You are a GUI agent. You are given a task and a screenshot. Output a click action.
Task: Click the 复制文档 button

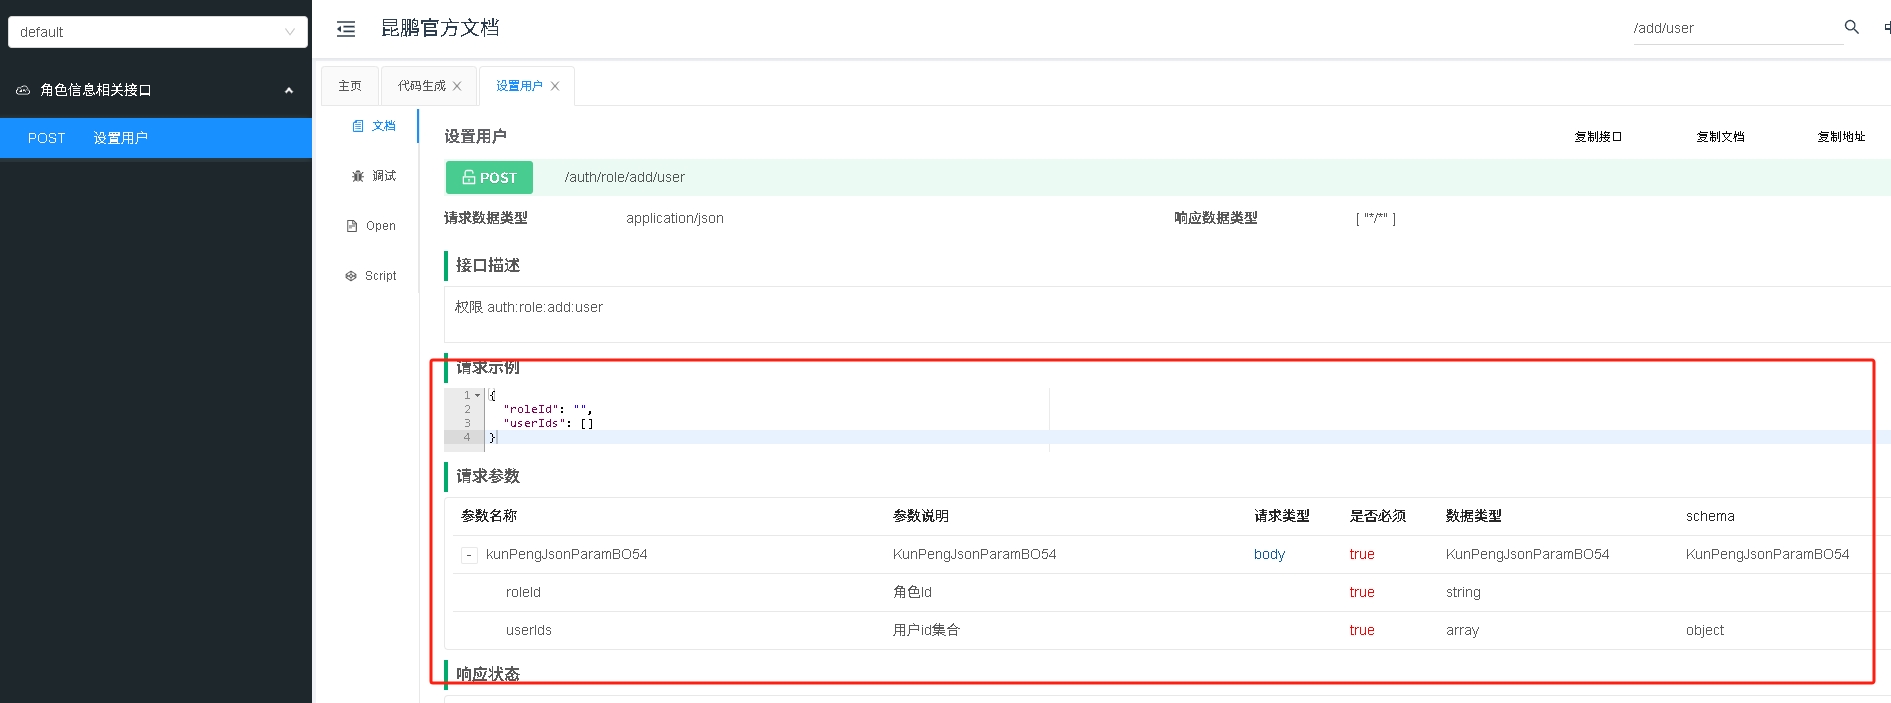click(1720, 137)
